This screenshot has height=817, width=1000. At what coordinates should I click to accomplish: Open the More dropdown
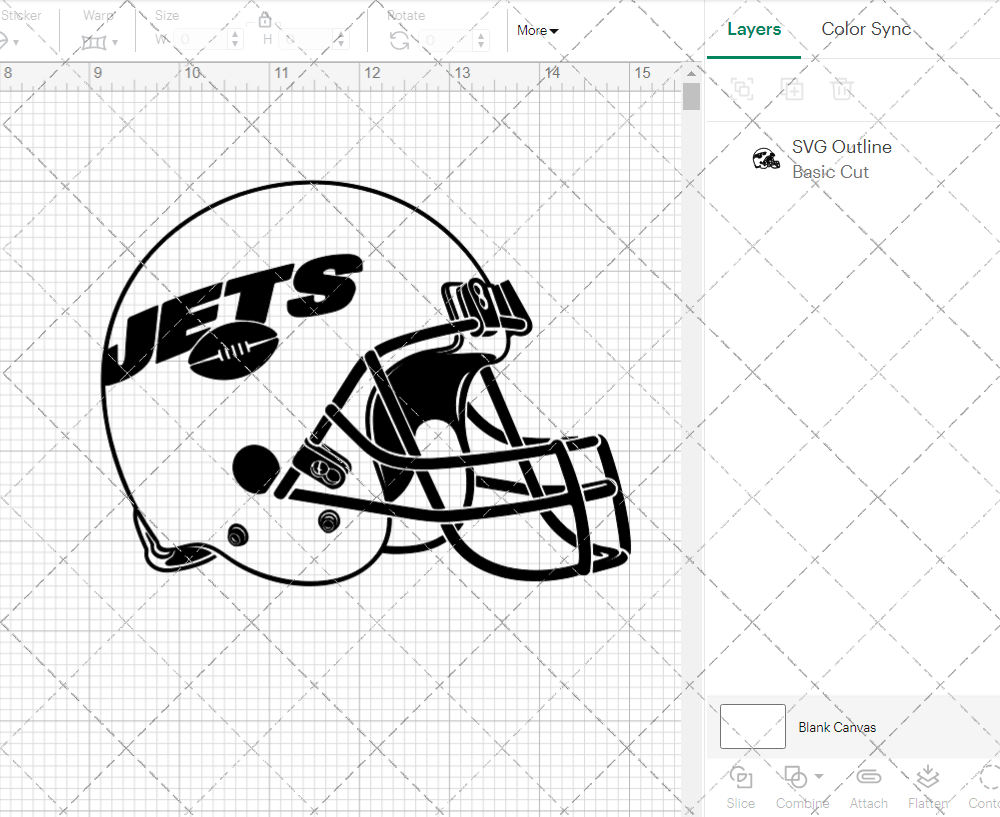point(536,31)
